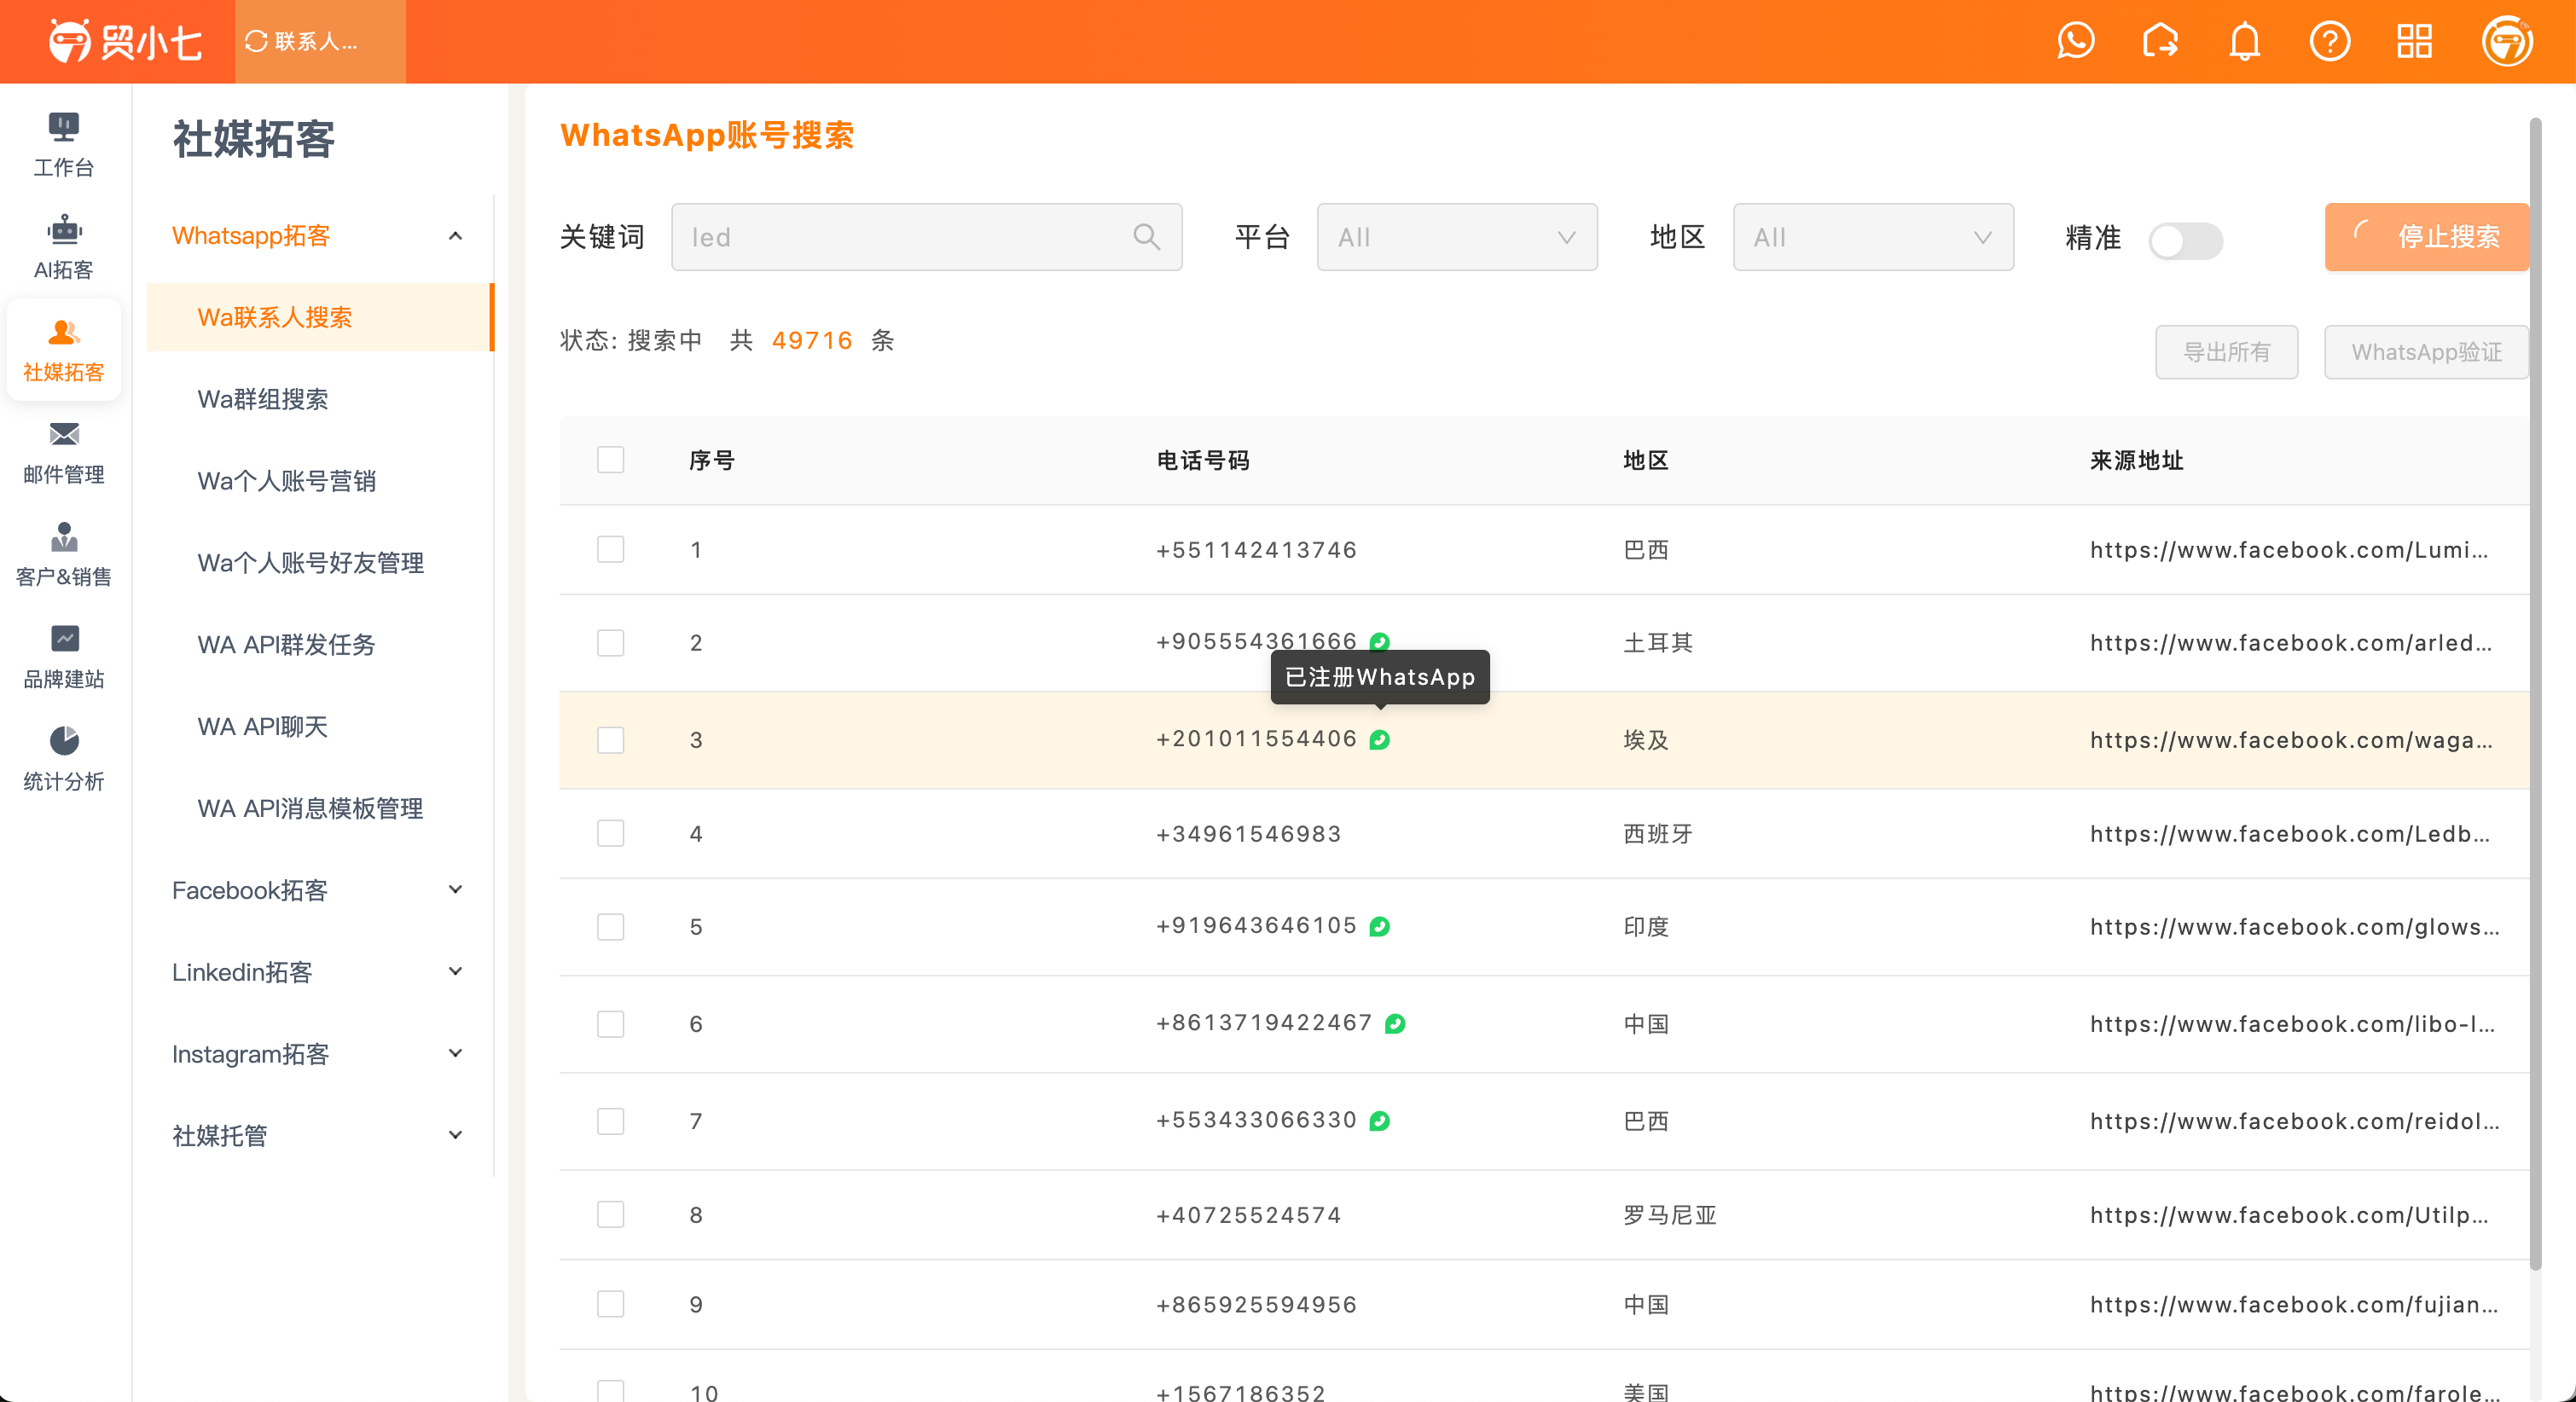Check the row 7 checkbox
The image size is (2576, 1402).
[x=610, y=1121]
